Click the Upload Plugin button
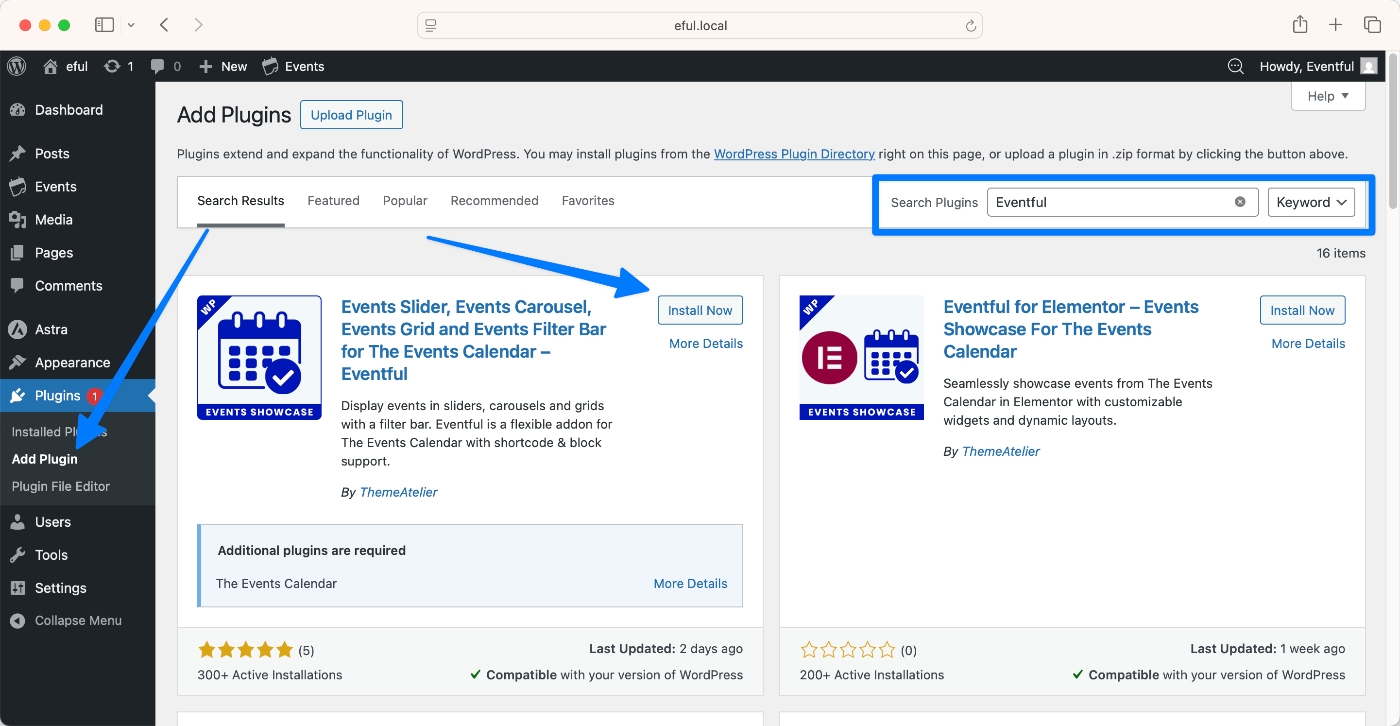The height and width of the screenshot is (726, 1400). [352, 115]
